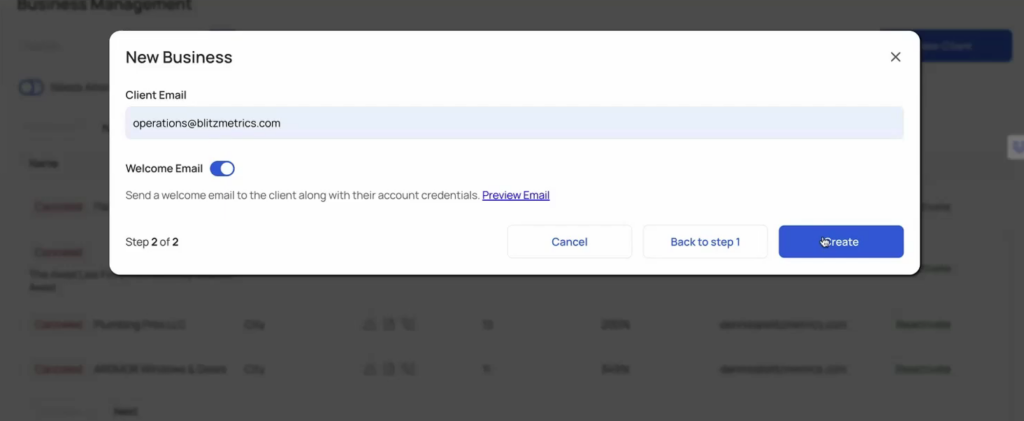The width and height of the screenshot is (1024, 421).
Task: Click first action icon in Plumbing Pros row
Action: coord(369,324)
